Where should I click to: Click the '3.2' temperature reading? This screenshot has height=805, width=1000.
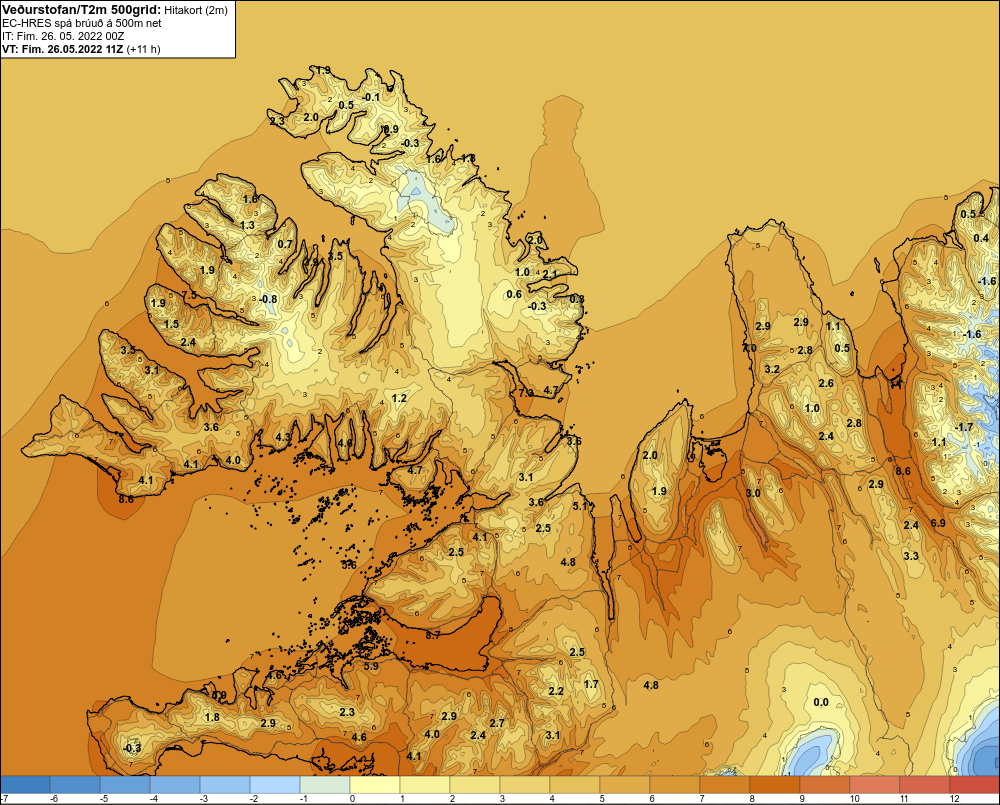tap(772, 369)
